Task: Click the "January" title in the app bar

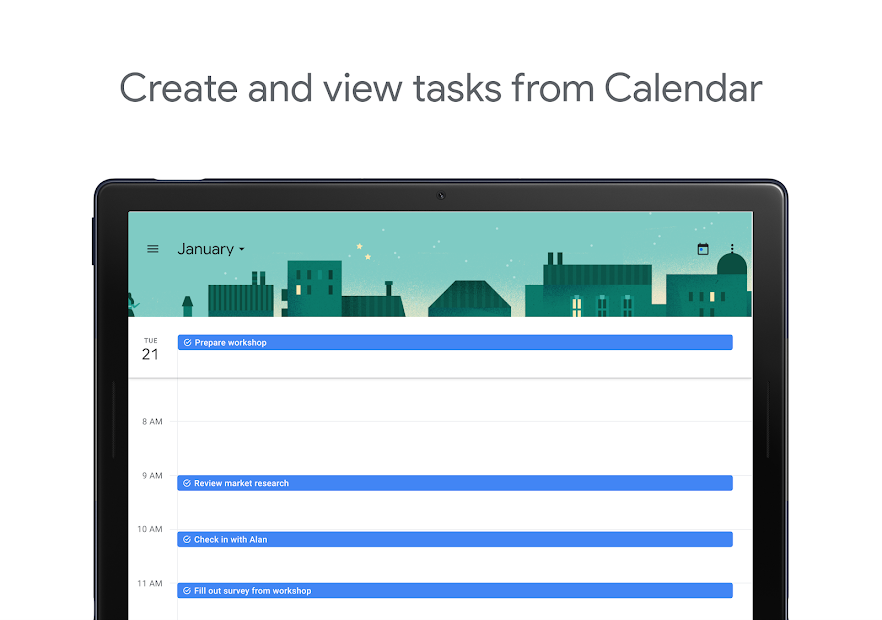Action: point(205,249)
